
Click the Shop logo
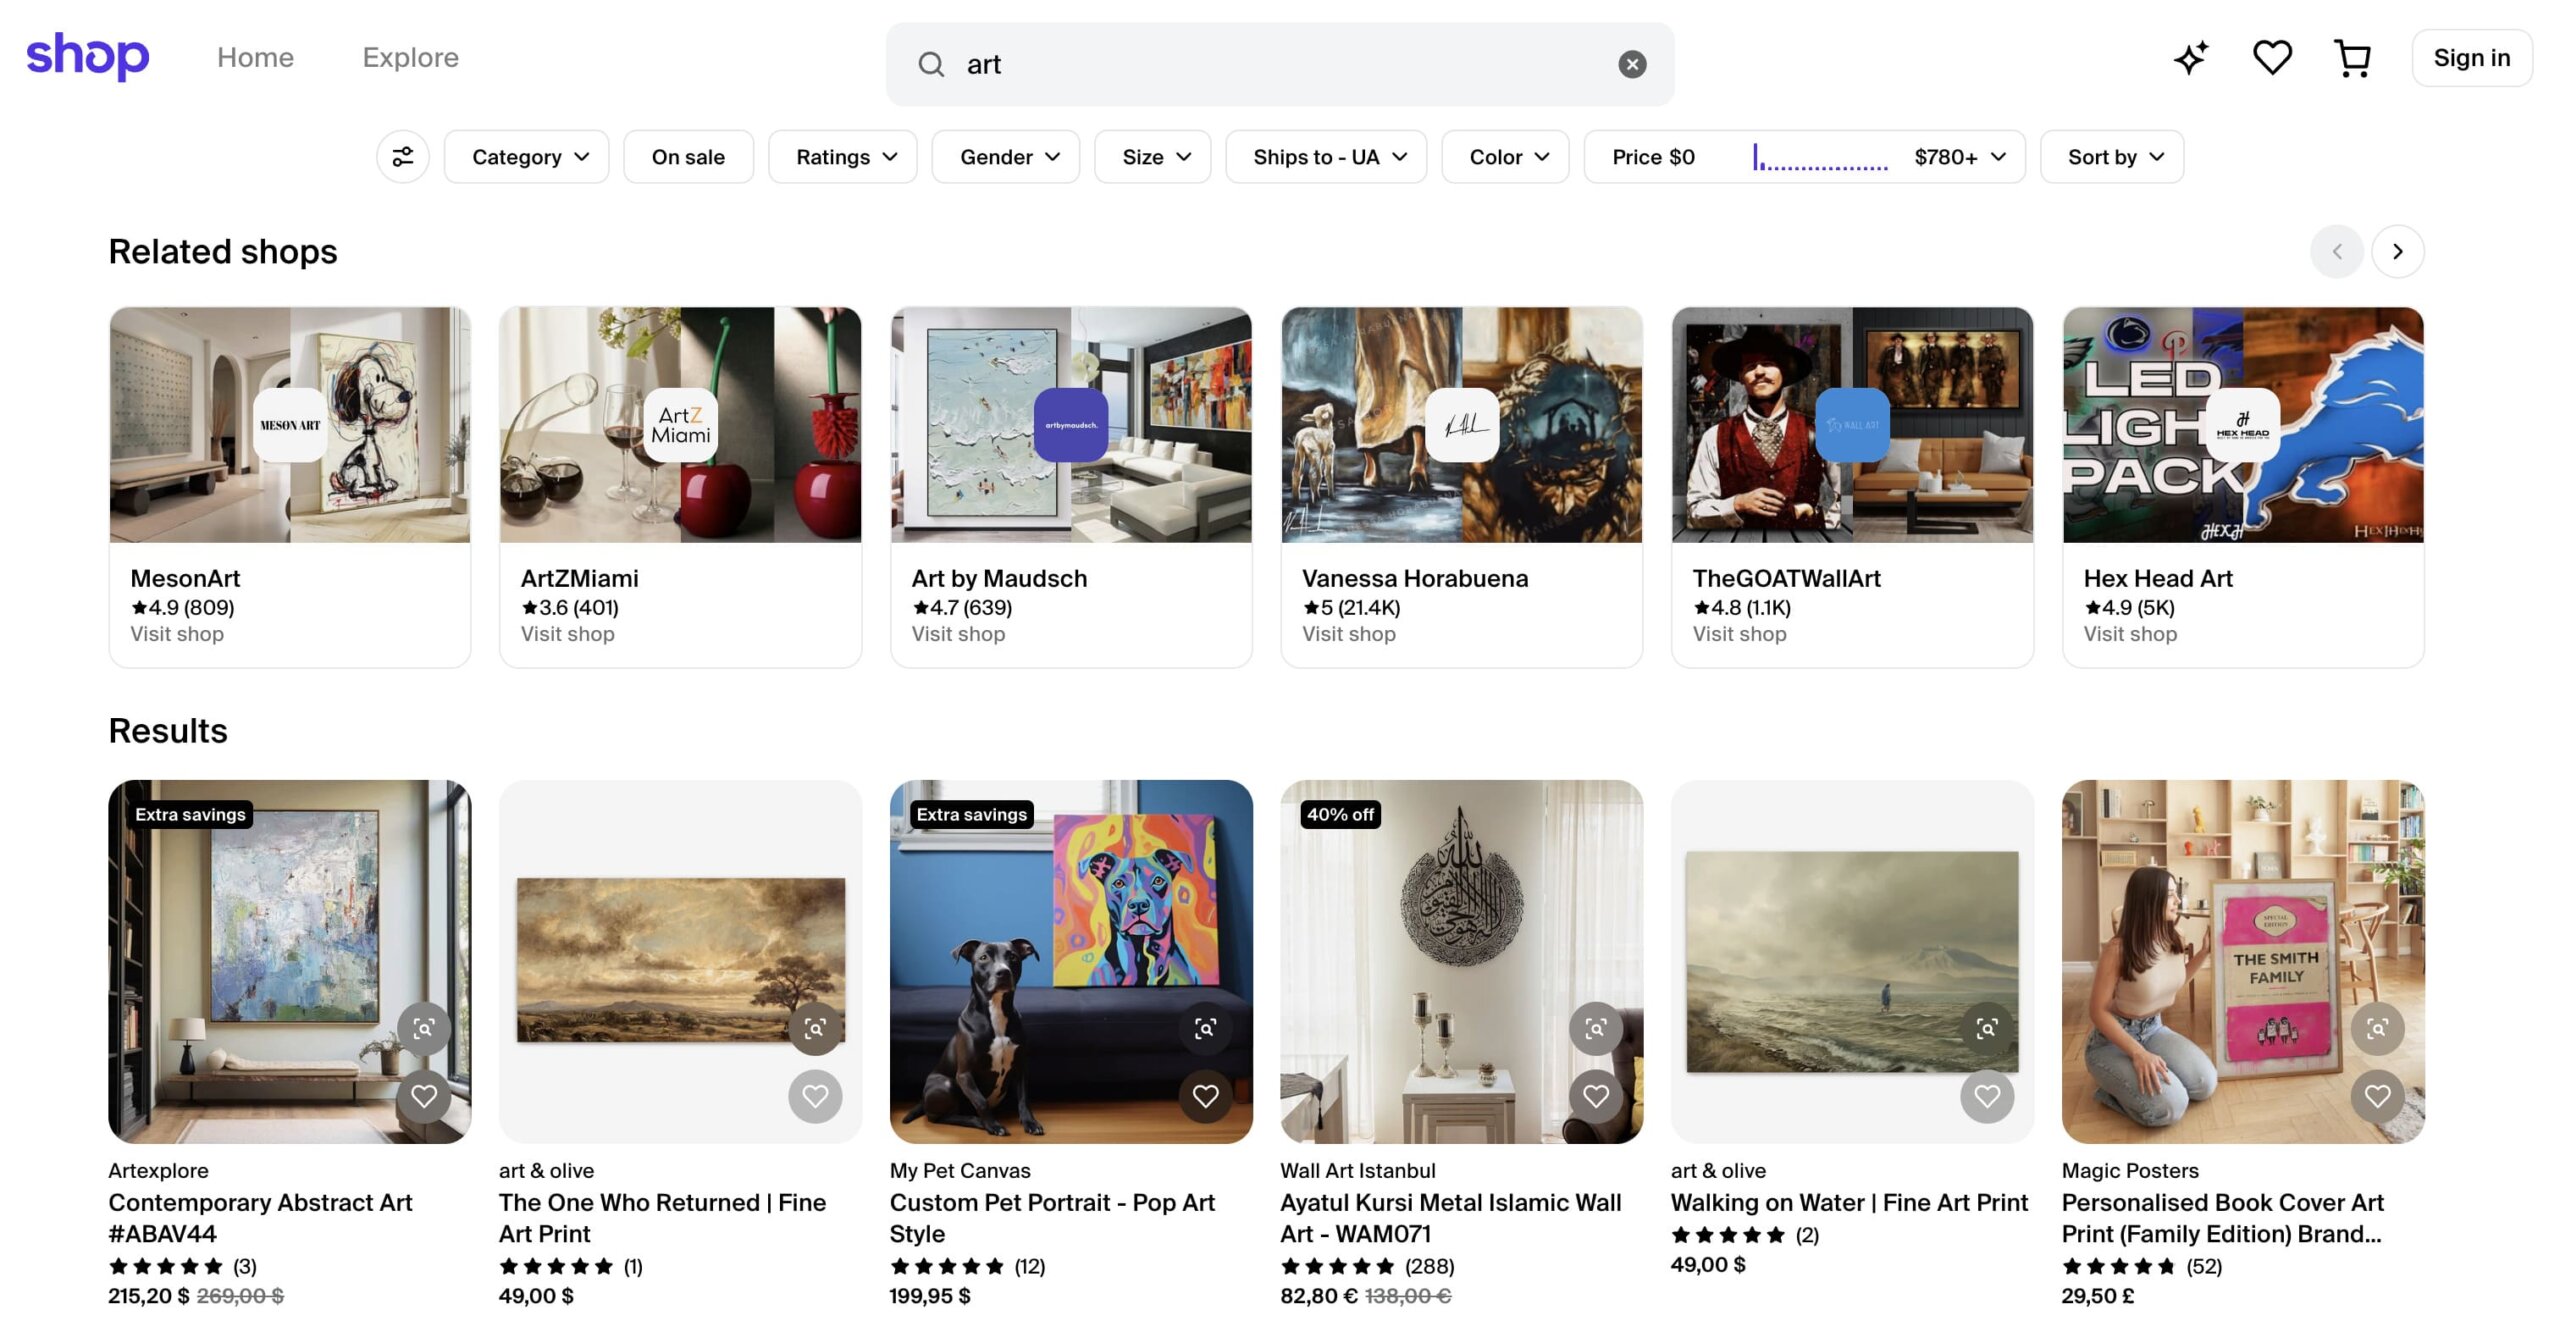tap(87, 57)
